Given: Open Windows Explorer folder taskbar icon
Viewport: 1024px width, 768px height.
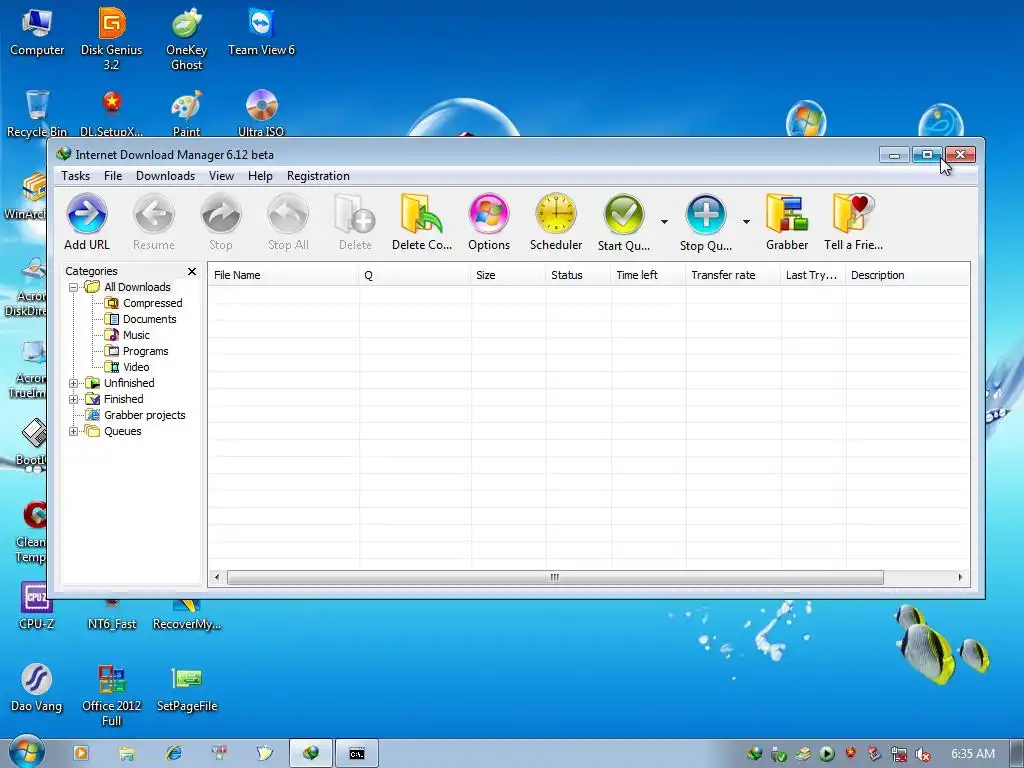Looking at the screenshot, I should coord(127,753).
